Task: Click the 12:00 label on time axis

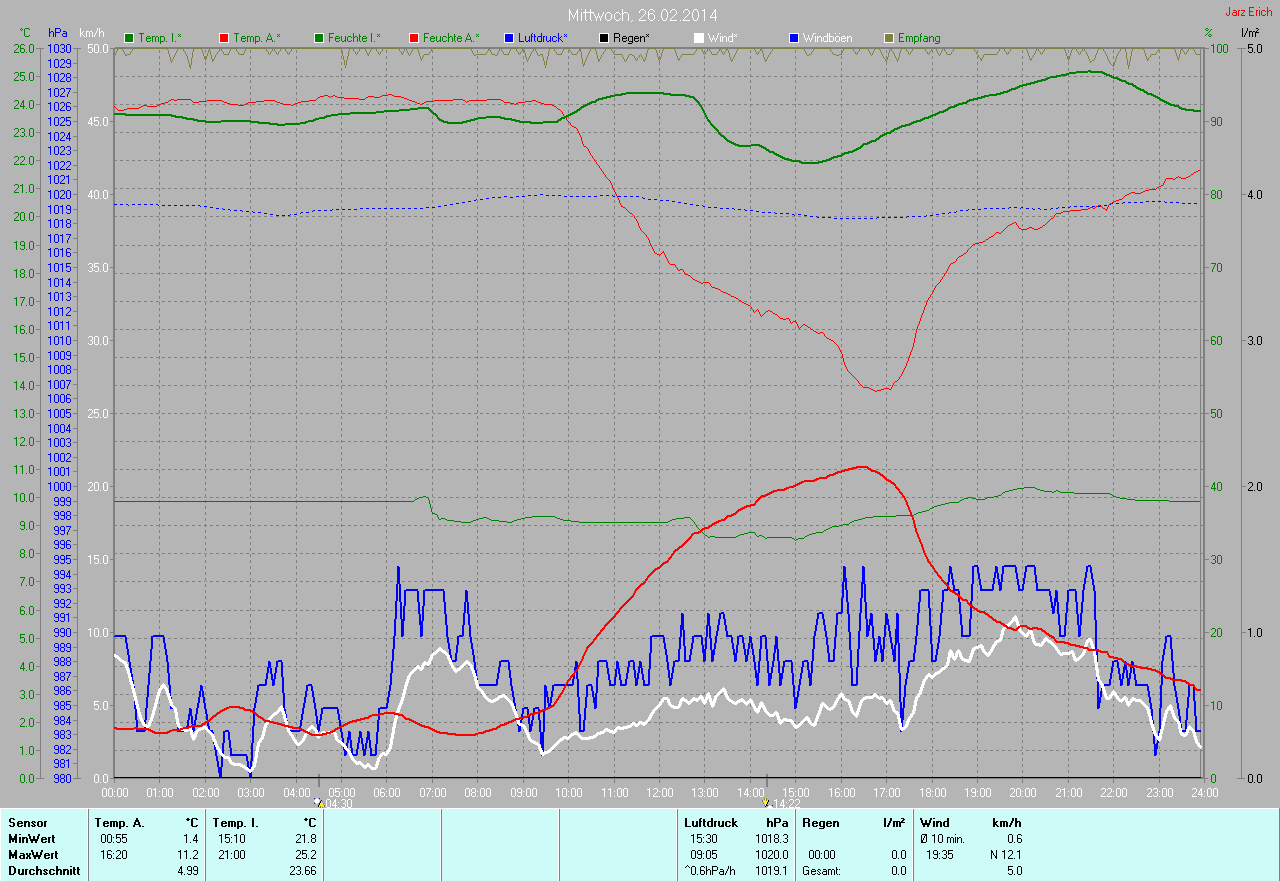Action: click(659, 792)
